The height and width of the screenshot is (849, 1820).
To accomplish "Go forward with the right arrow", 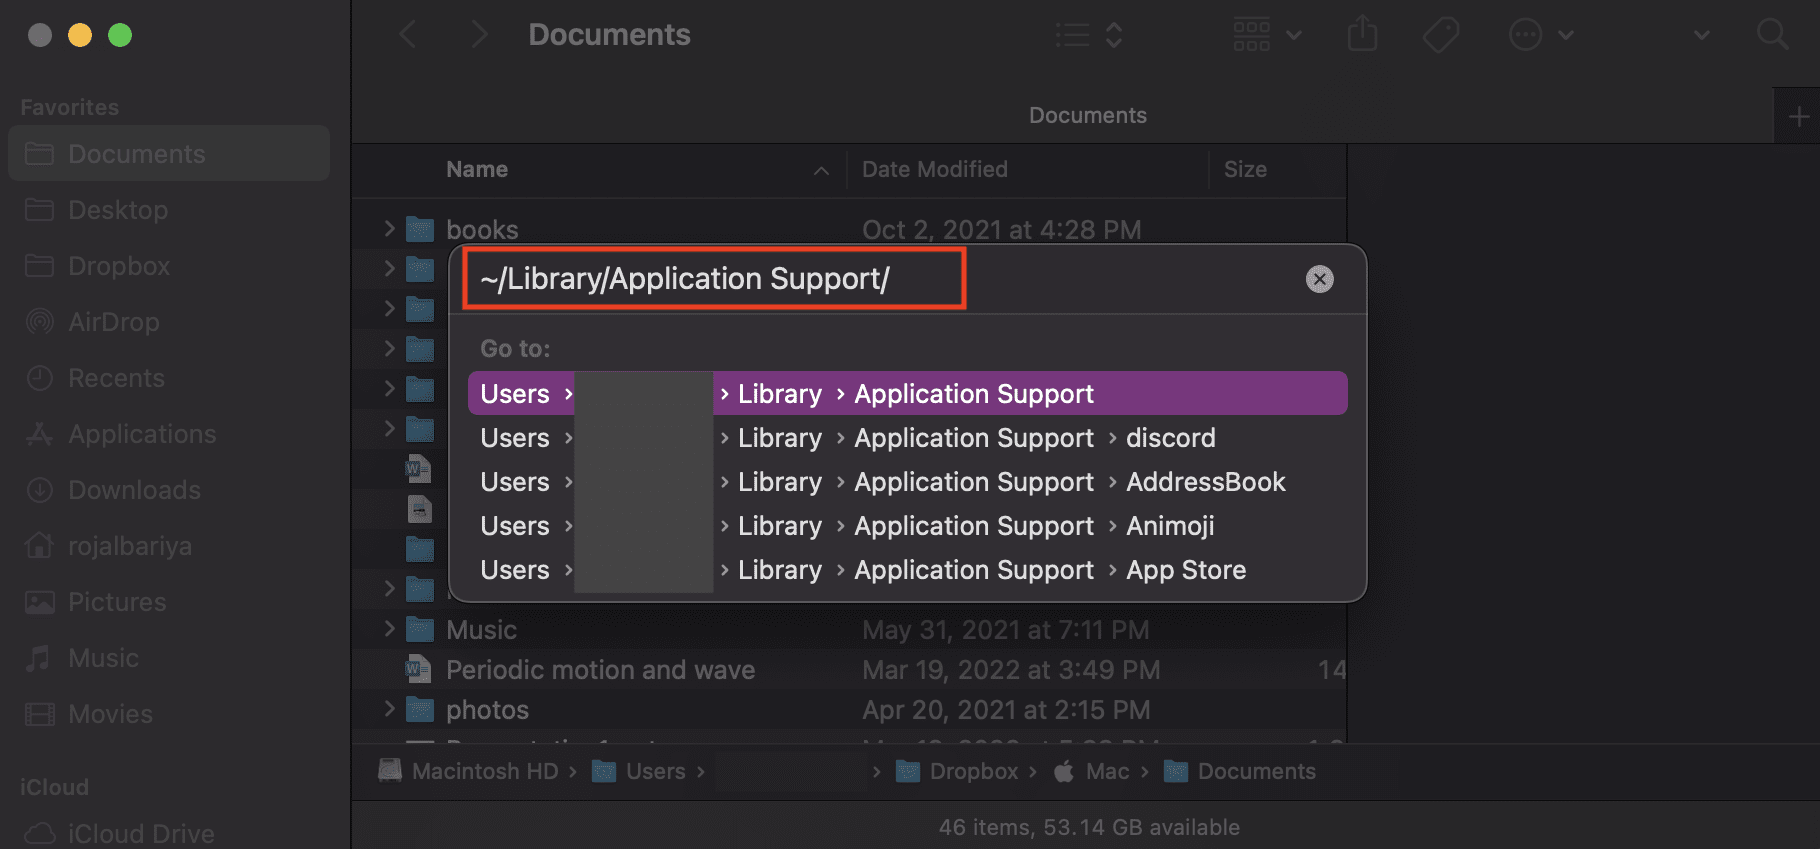I will pyautogui.click(x=479, y=35).
